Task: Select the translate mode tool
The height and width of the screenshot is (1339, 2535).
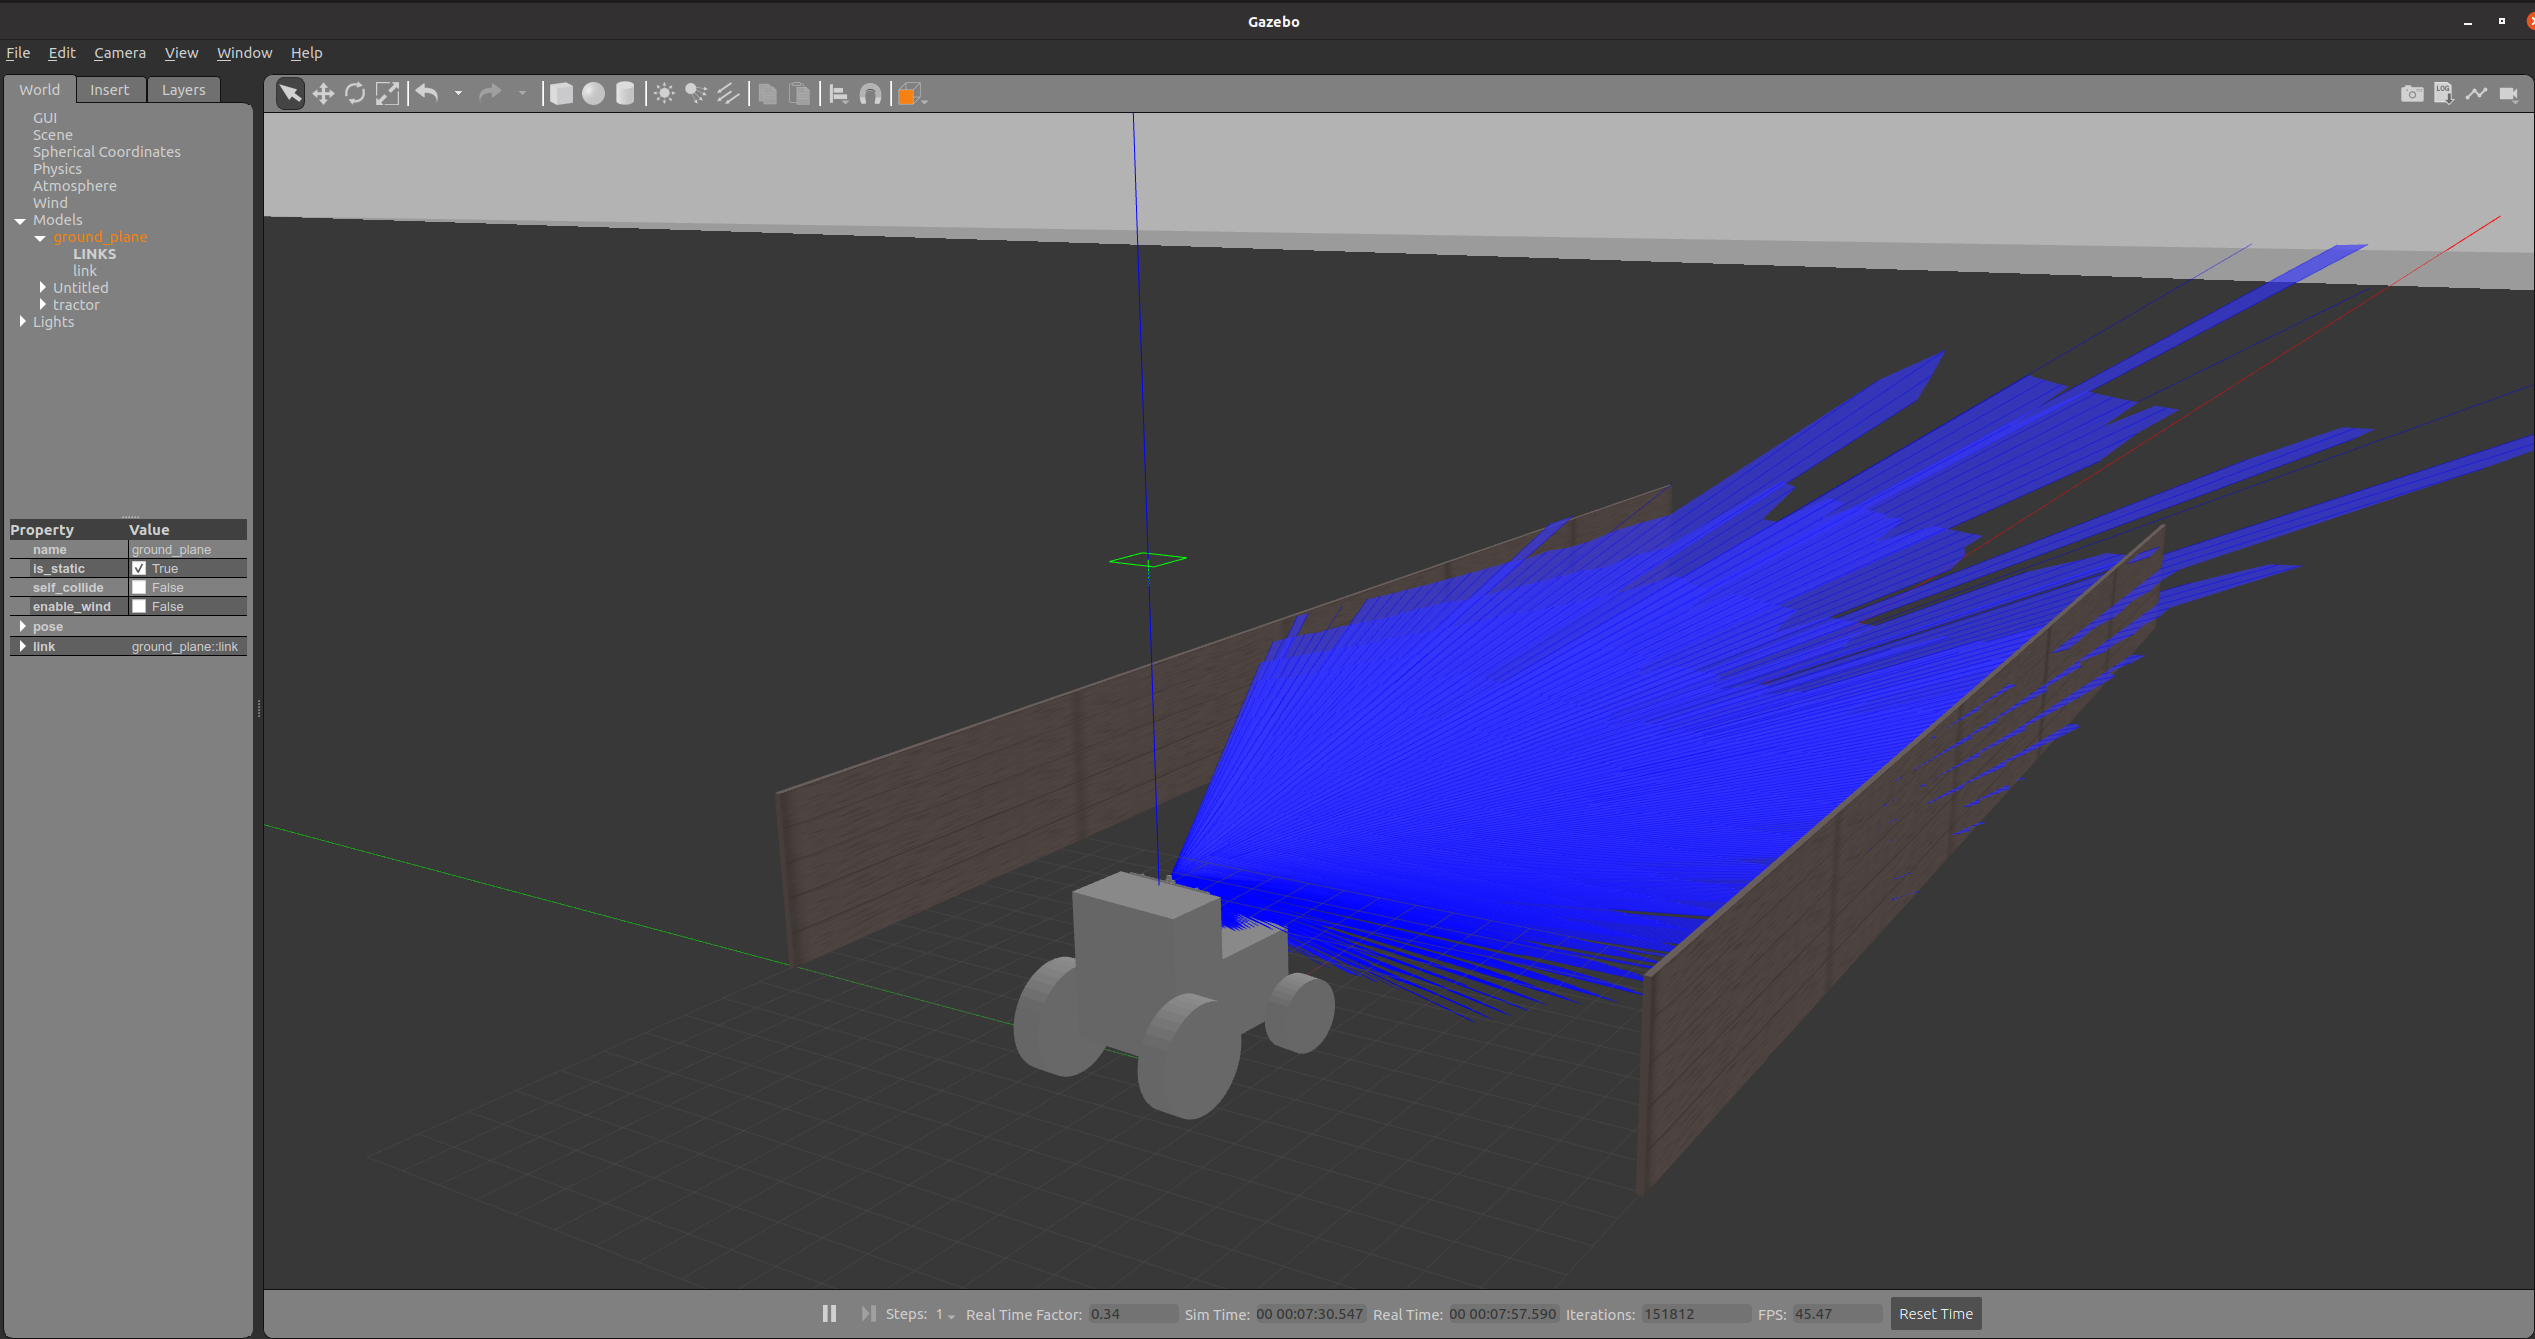Action: pos(323,94)
